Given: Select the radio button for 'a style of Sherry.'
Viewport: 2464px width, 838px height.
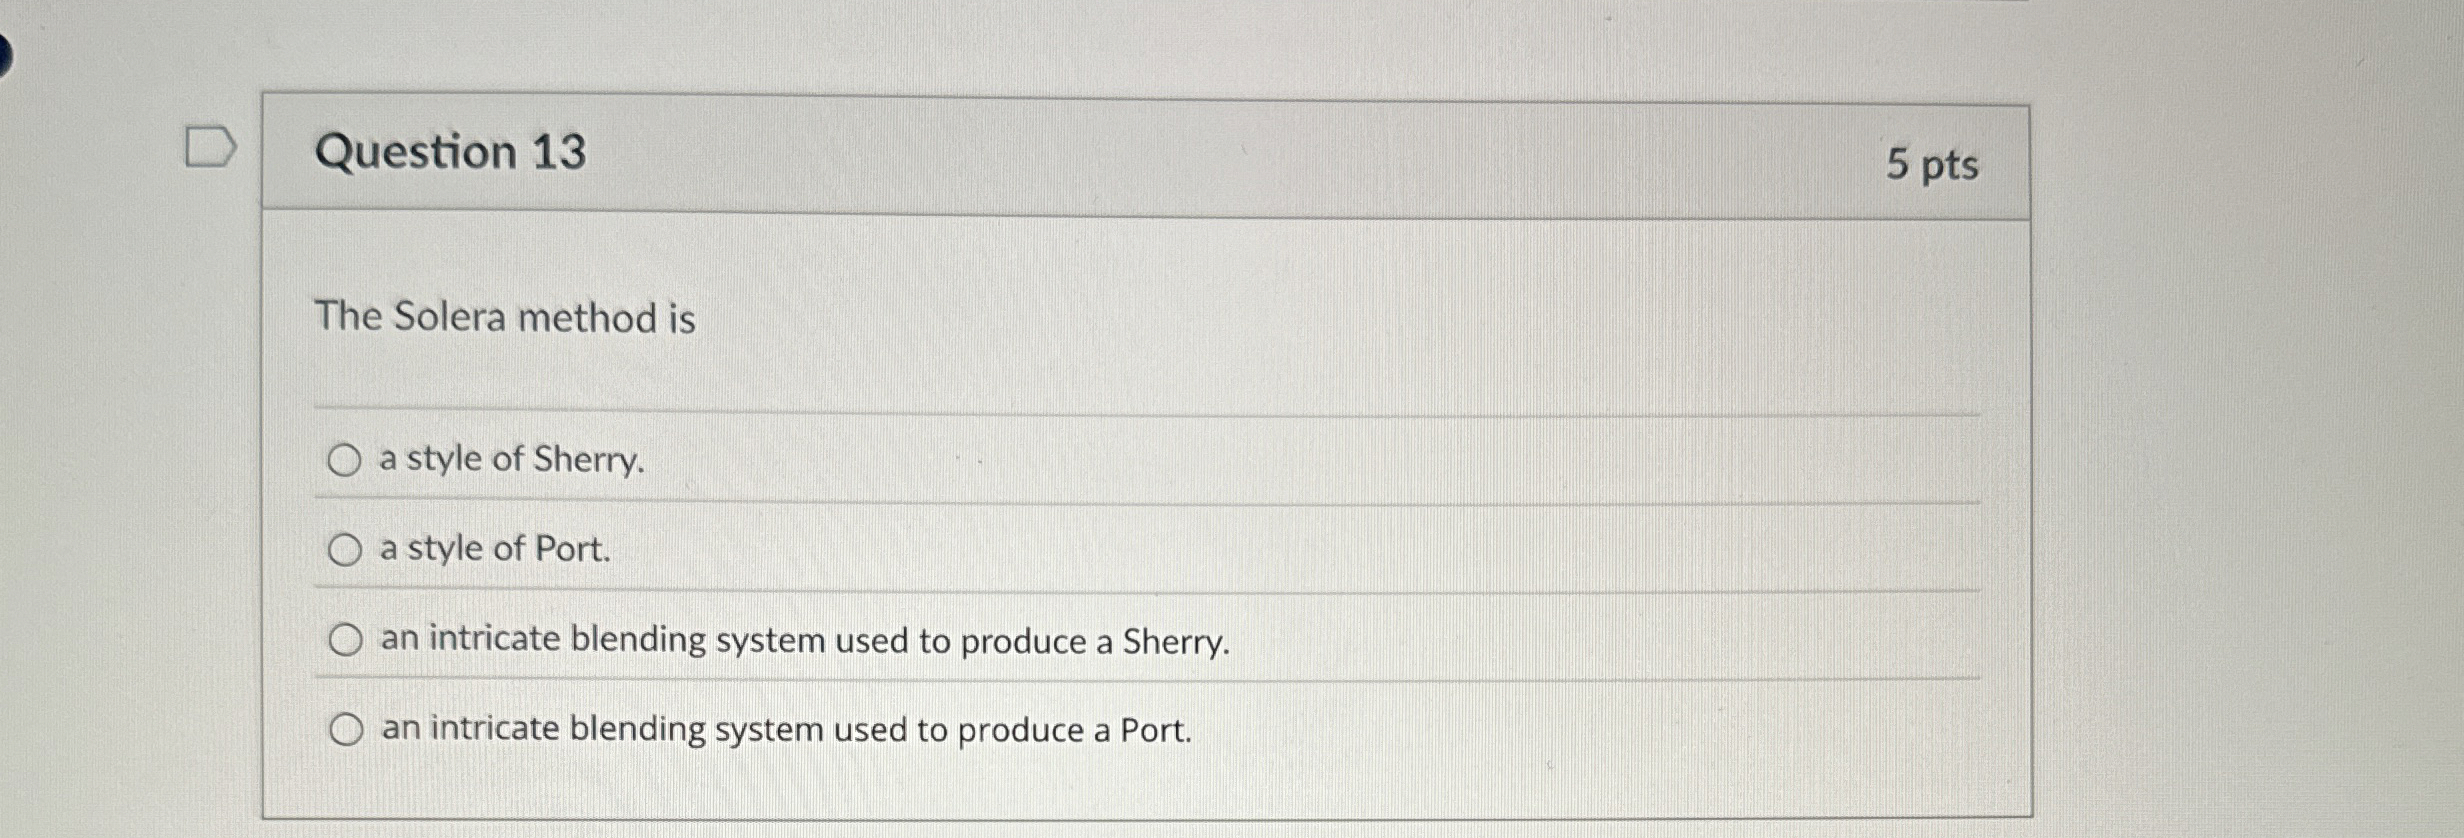Looking at the screenshot, I should coord(345,461).
